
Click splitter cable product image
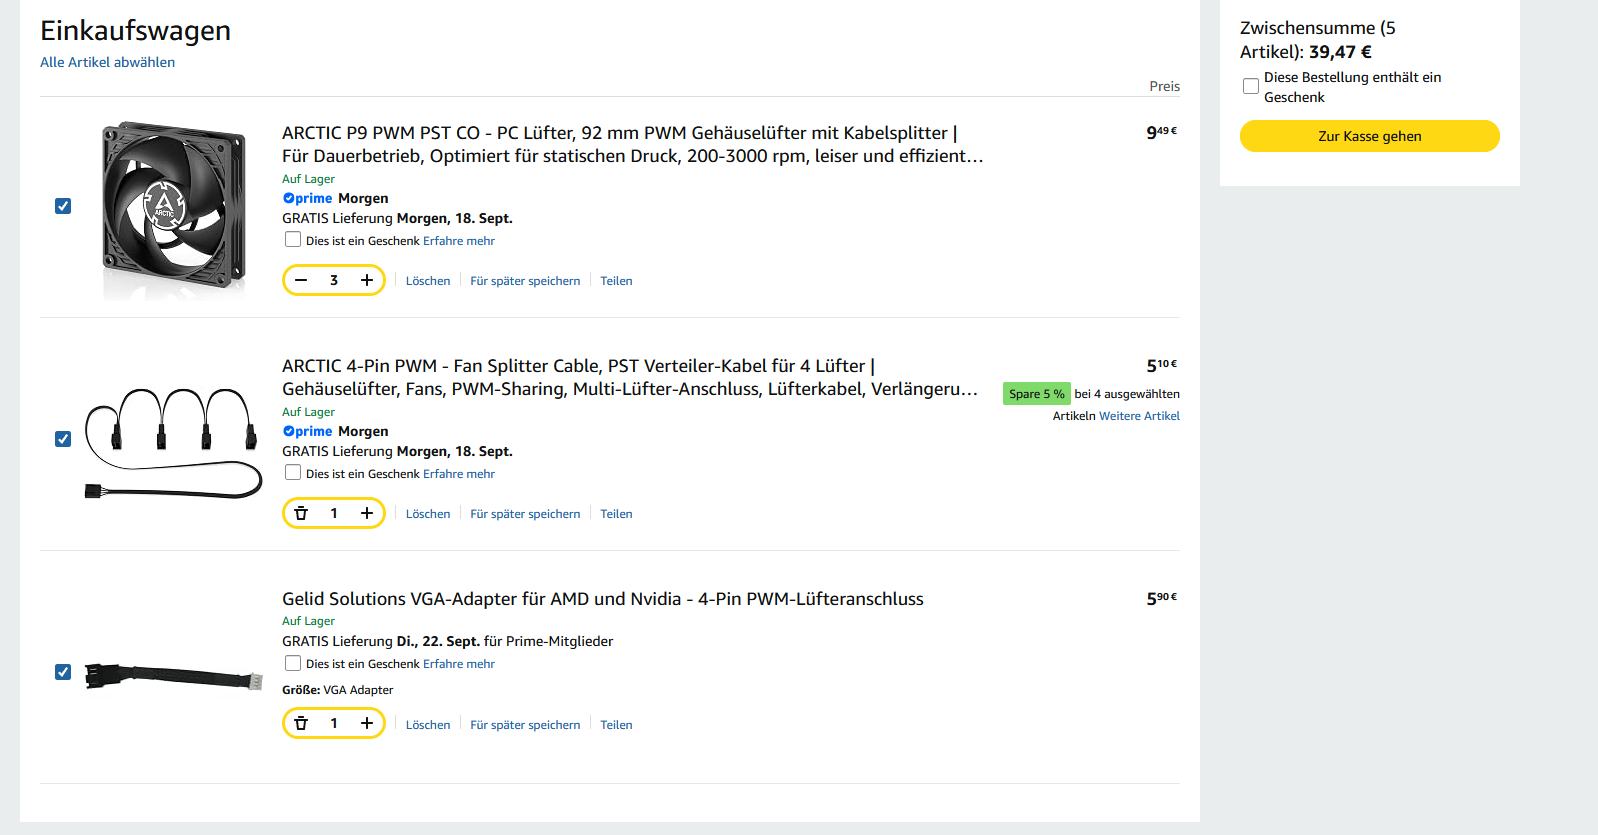pos(174,443)
